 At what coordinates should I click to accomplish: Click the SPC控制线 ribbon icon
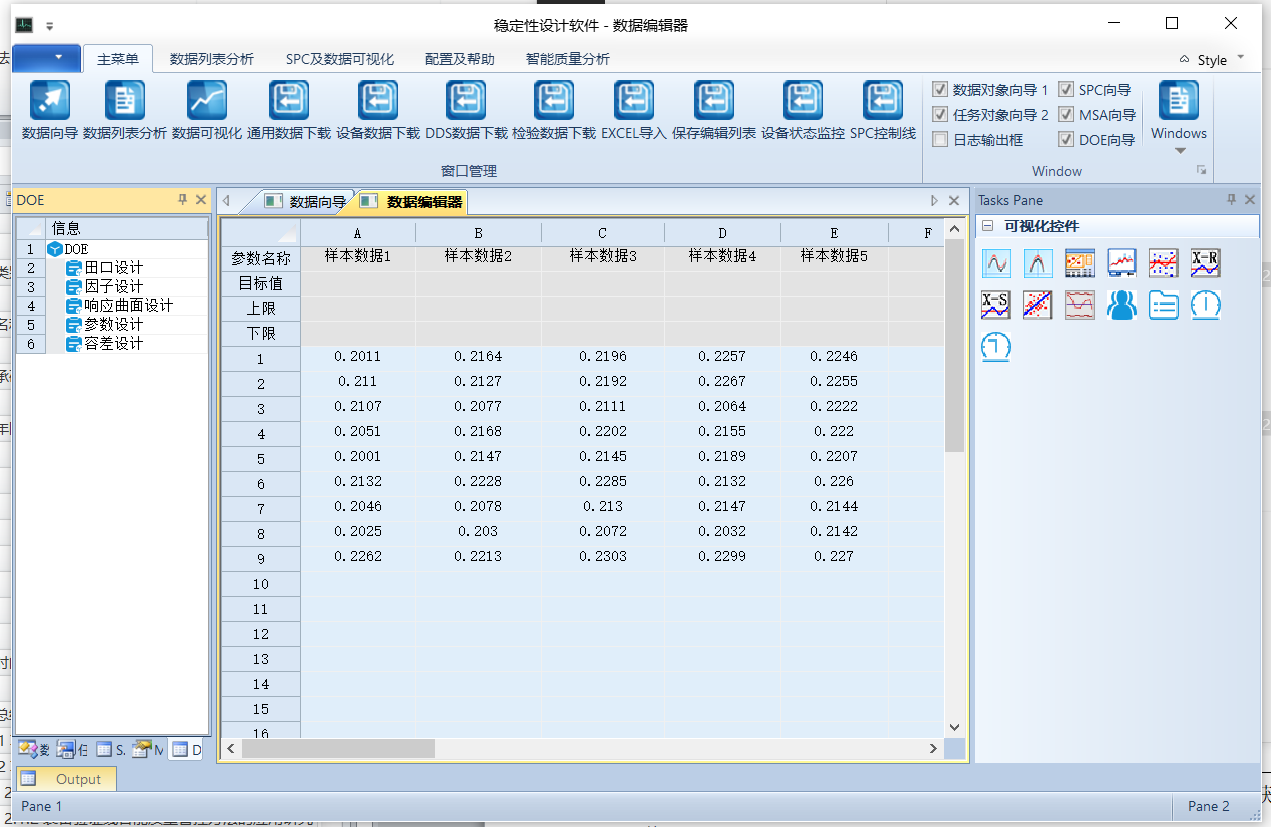click(882, 101)
